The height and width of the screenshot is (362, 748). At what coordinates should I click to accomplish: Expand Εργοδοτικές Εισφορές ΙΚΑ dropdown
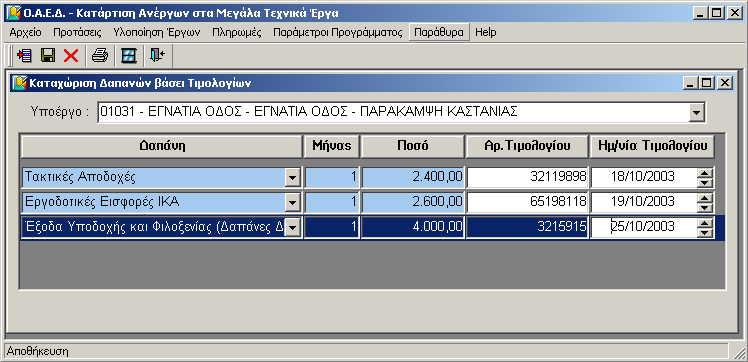click(x=292, y=203)
